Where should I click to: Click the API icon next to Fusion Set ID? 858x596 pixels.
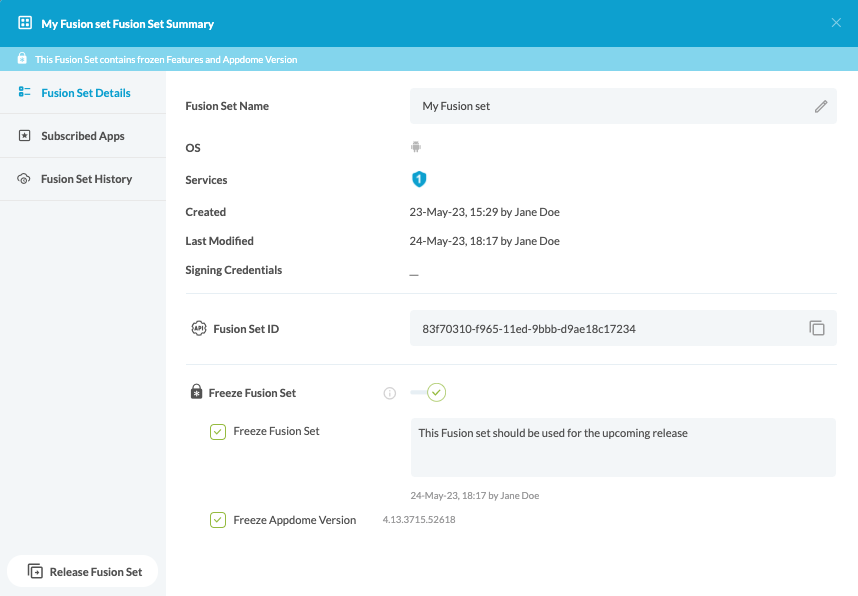click(197, 328)
